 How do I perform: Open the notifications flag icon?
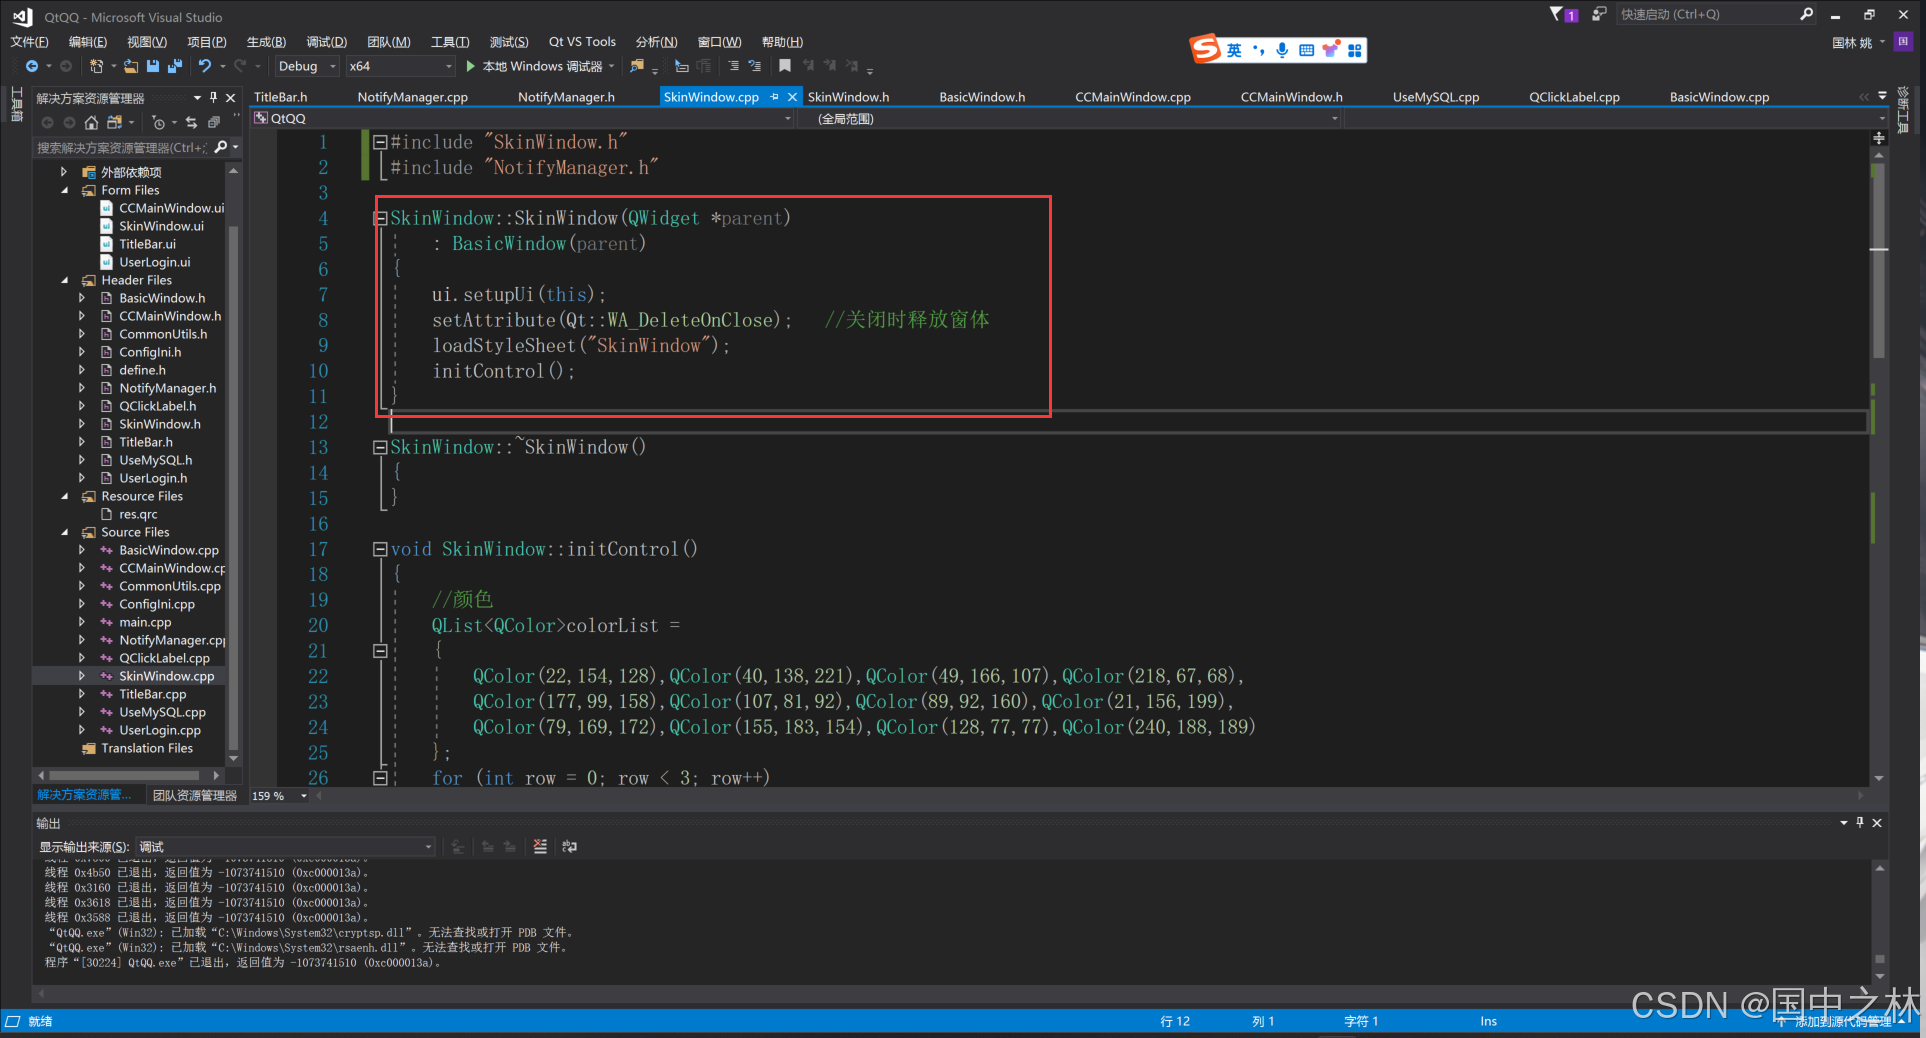(x=1563, y=14)
